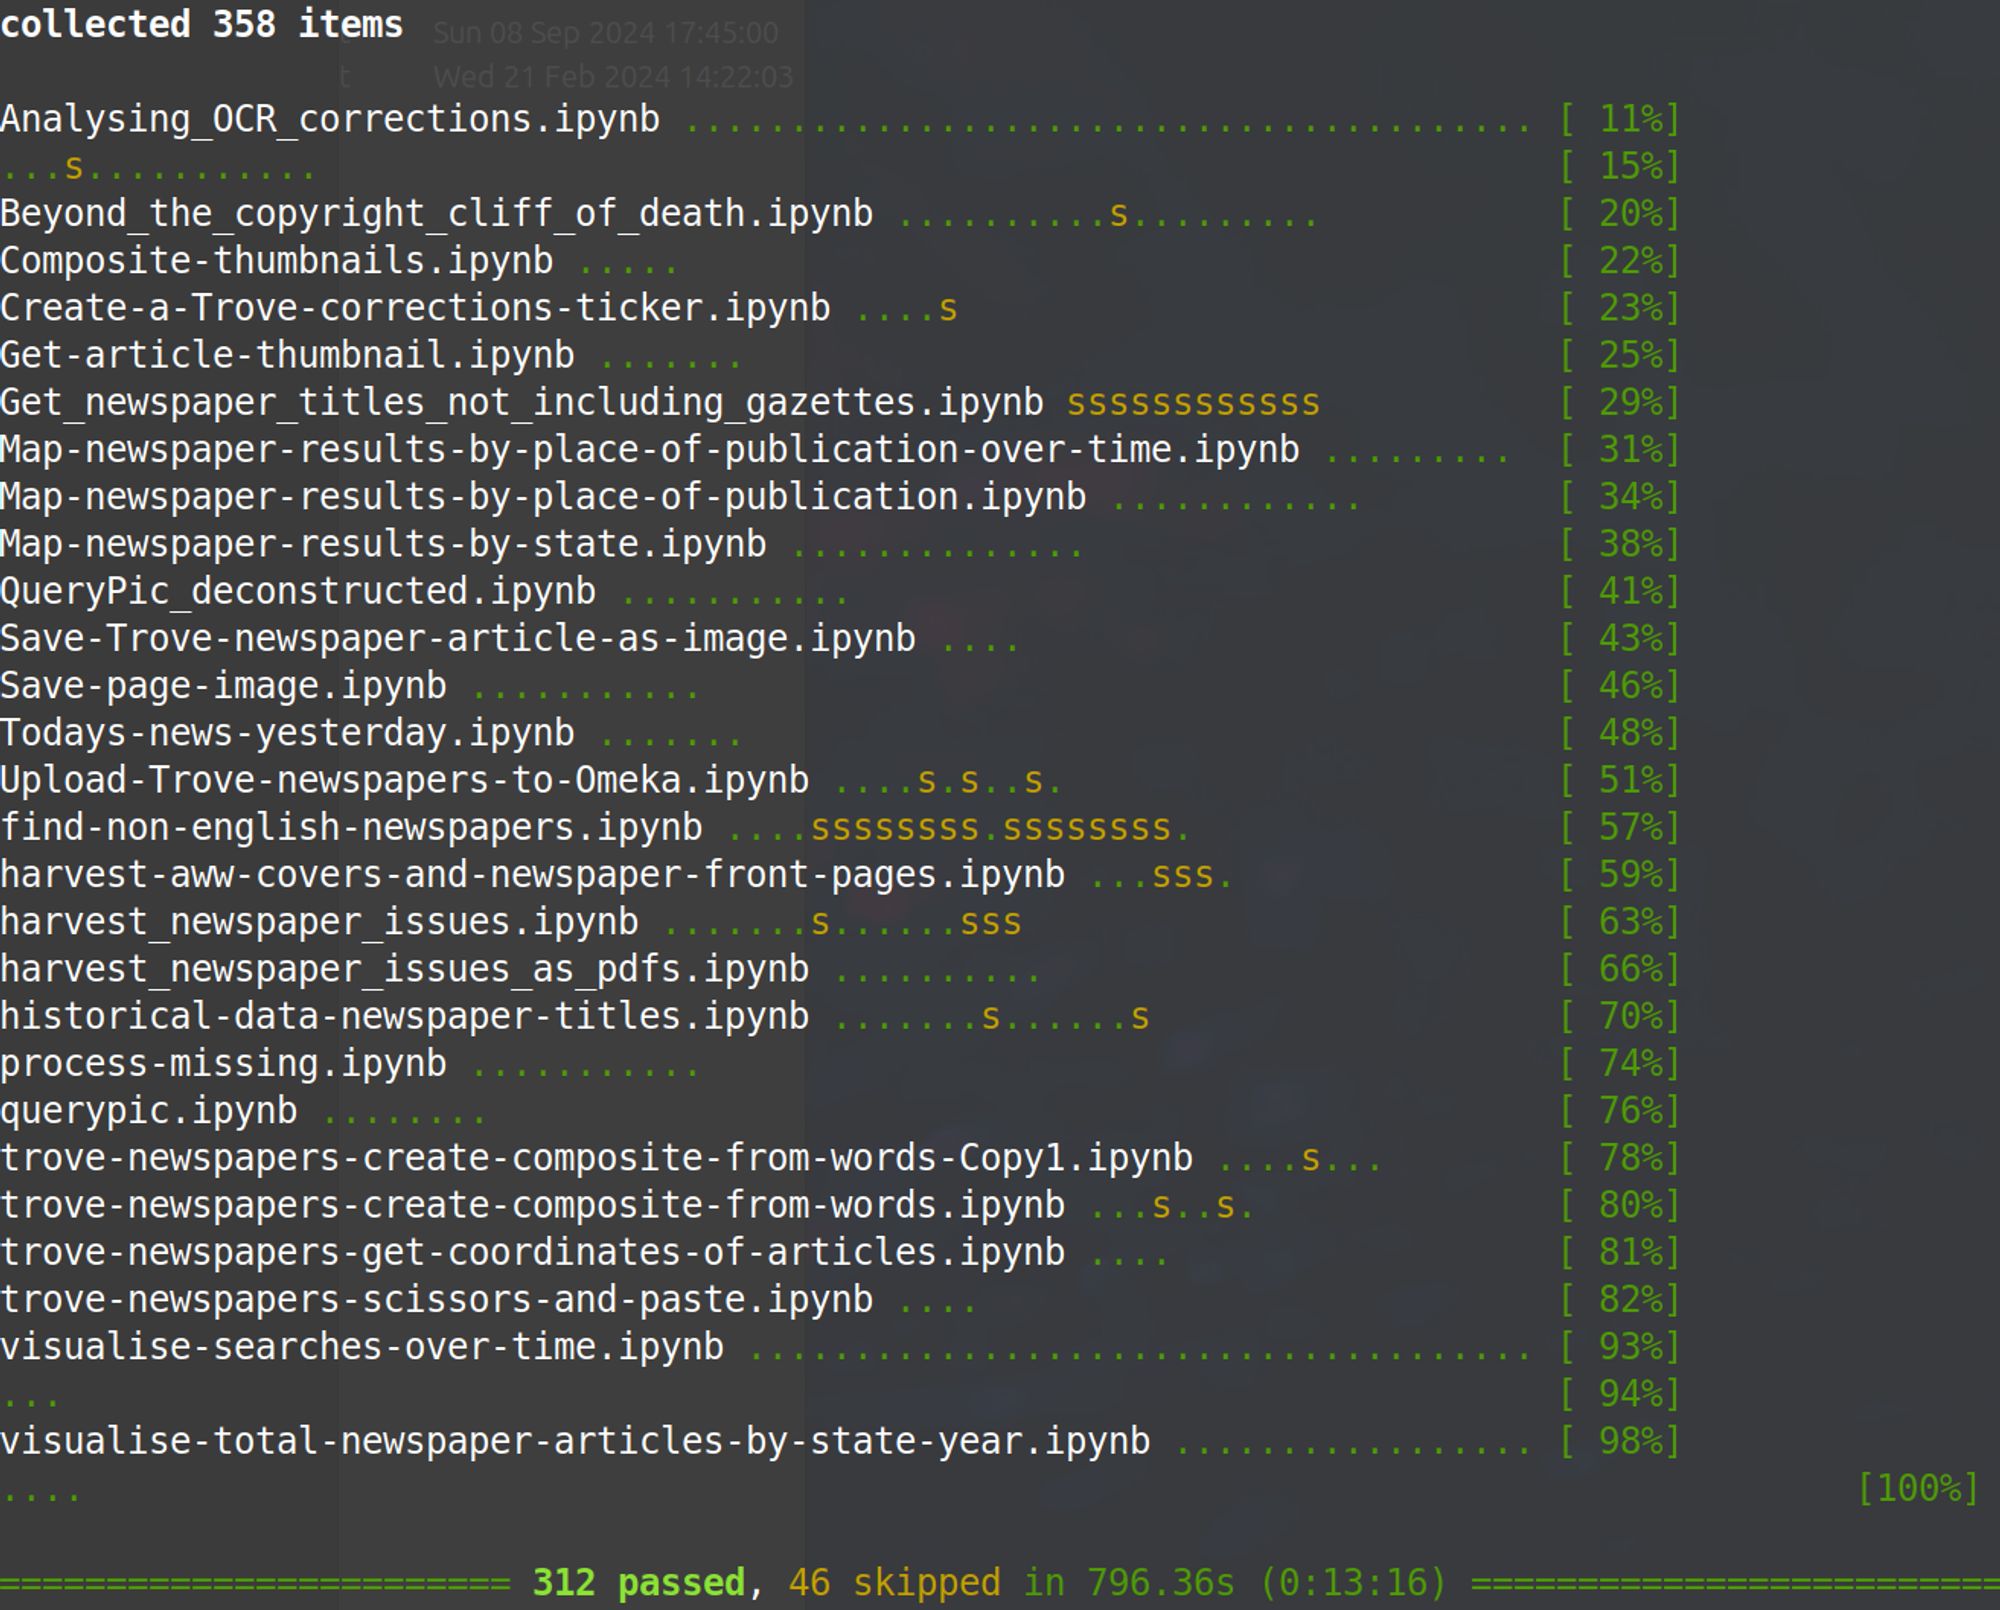Click the [100%] progress indicator
The width and height of the screenshot is (2000, 1610).
1917,1489
